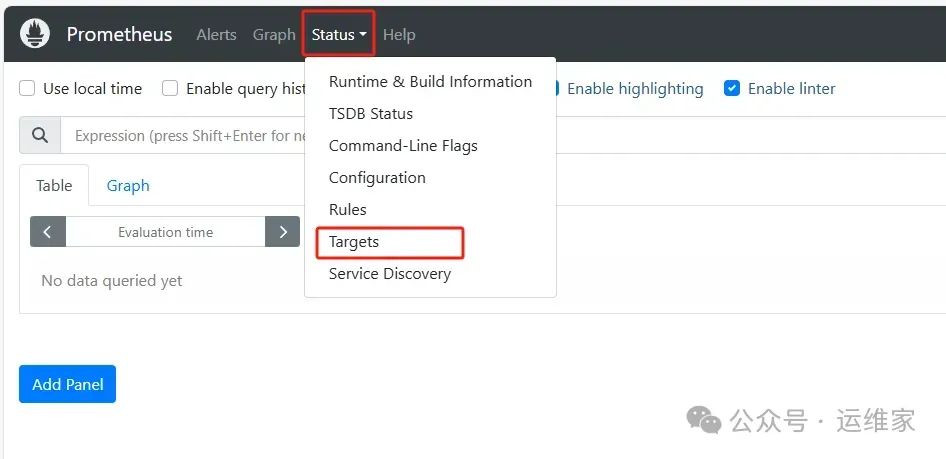Click the Prometheus flame logo icon
946x459 pixels.
pyautogui.click(x=36, y=34)
